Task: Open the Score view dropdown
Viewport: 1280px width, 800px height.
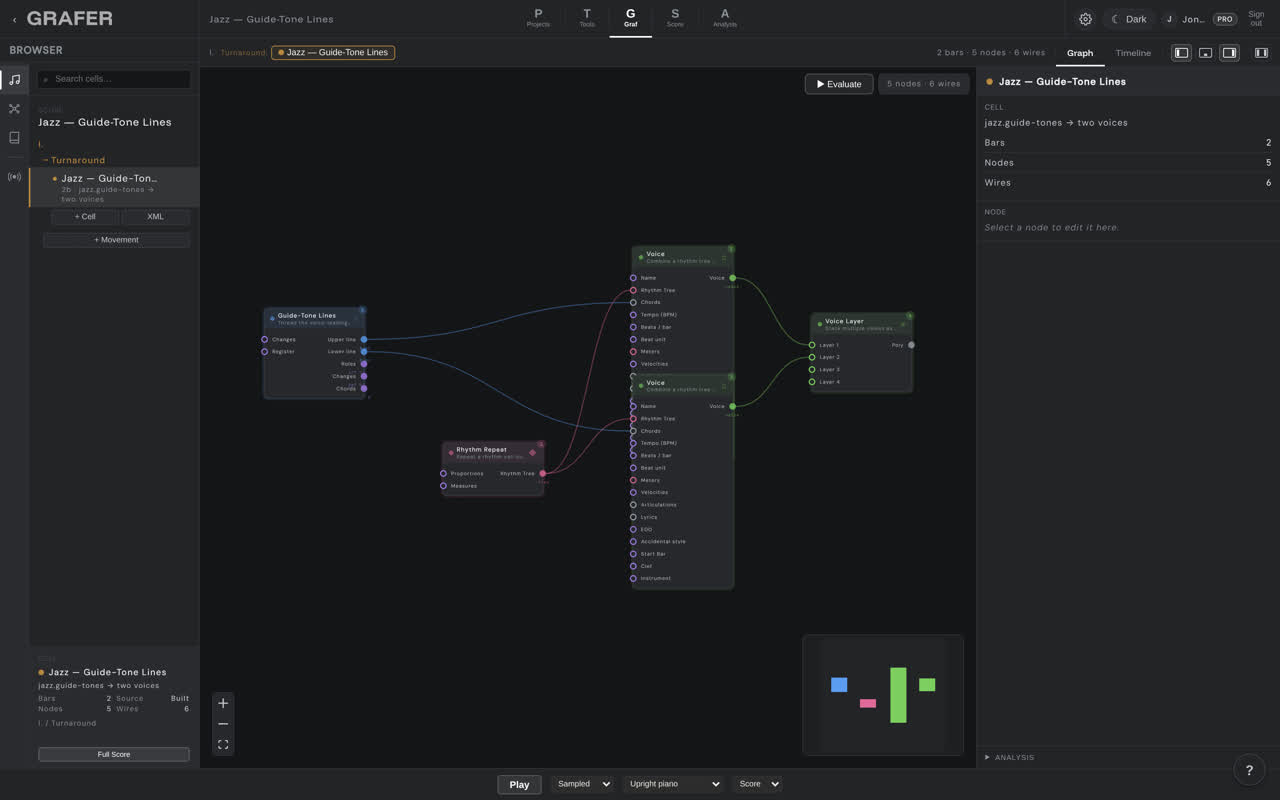Action: pyautogui.click(x=757, y=784)
